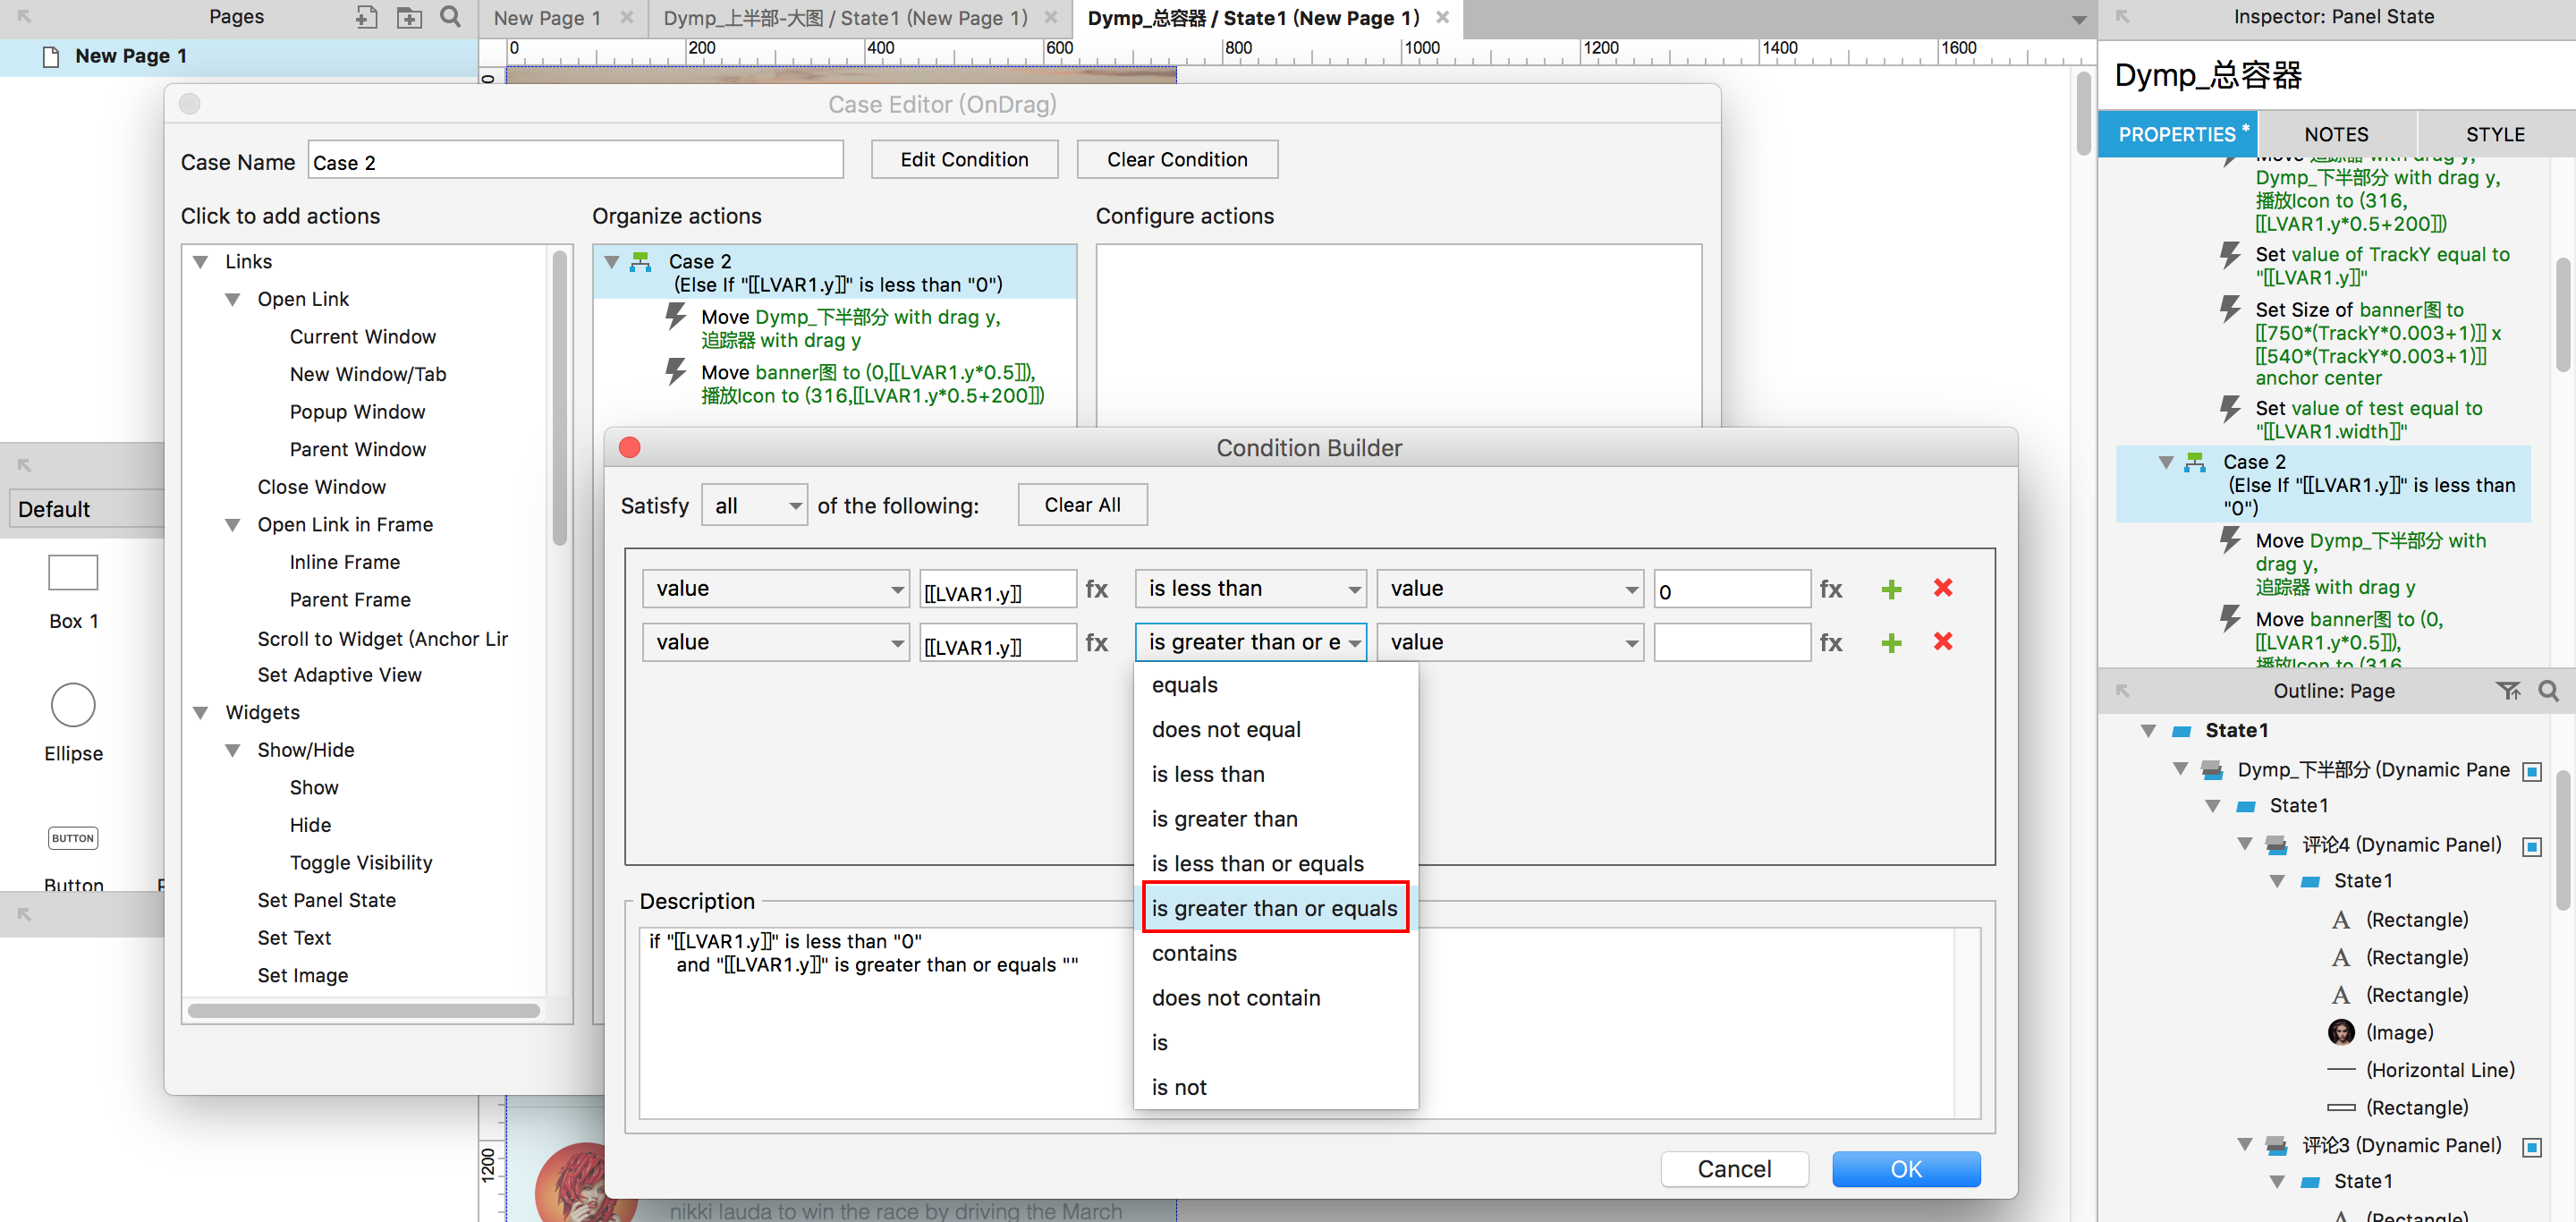Screen dimensions: 2576x1222
Task: Click the search icon in Pages panel
Action: pyautogui.click(x=451, y=17)
